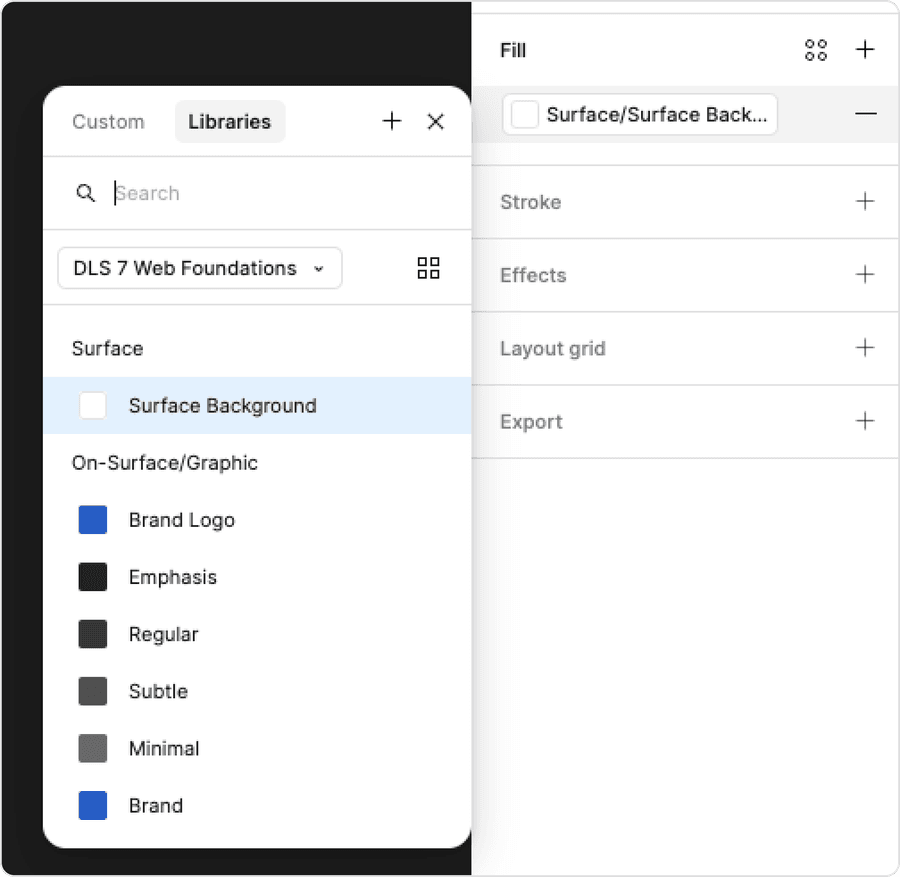
Task: Add a new Stroke with plus icon
Action: click(x=864, y=201)
